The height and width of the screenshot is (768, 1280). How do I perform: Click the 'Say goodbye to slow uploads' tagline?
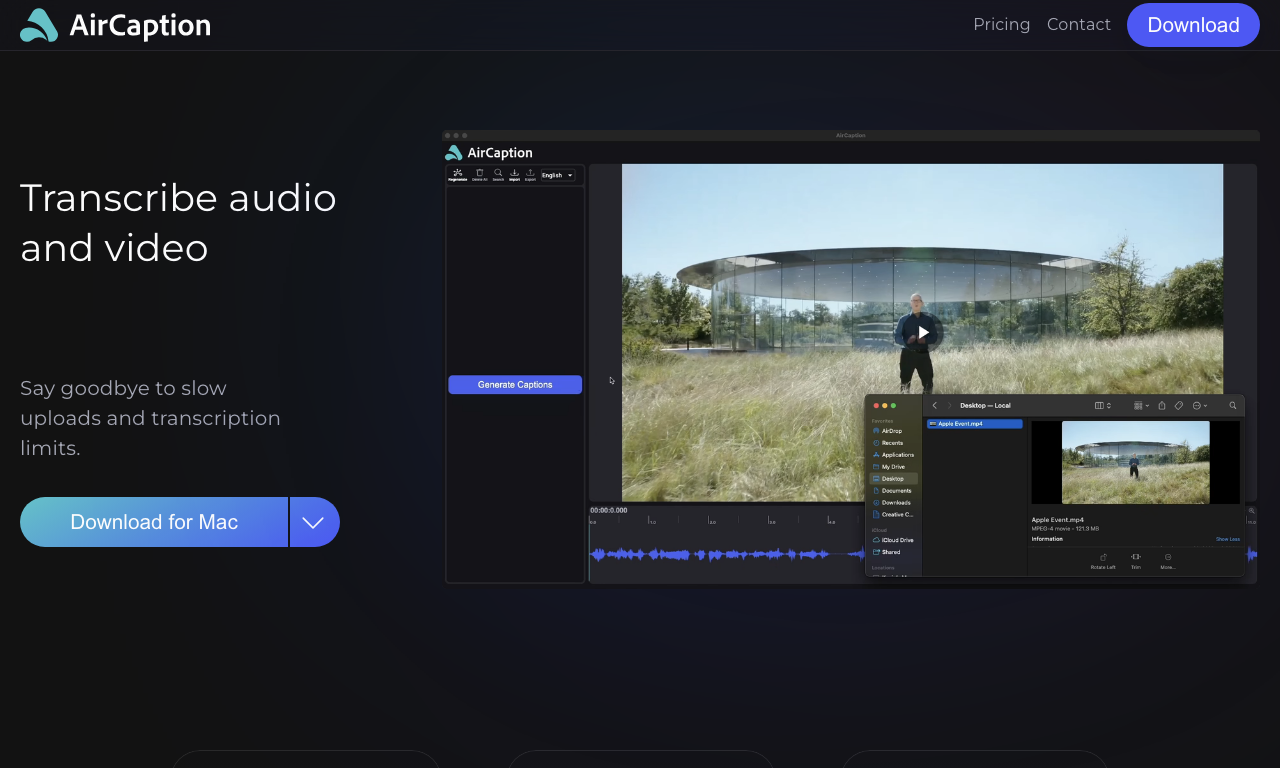(x=150, y=418)
